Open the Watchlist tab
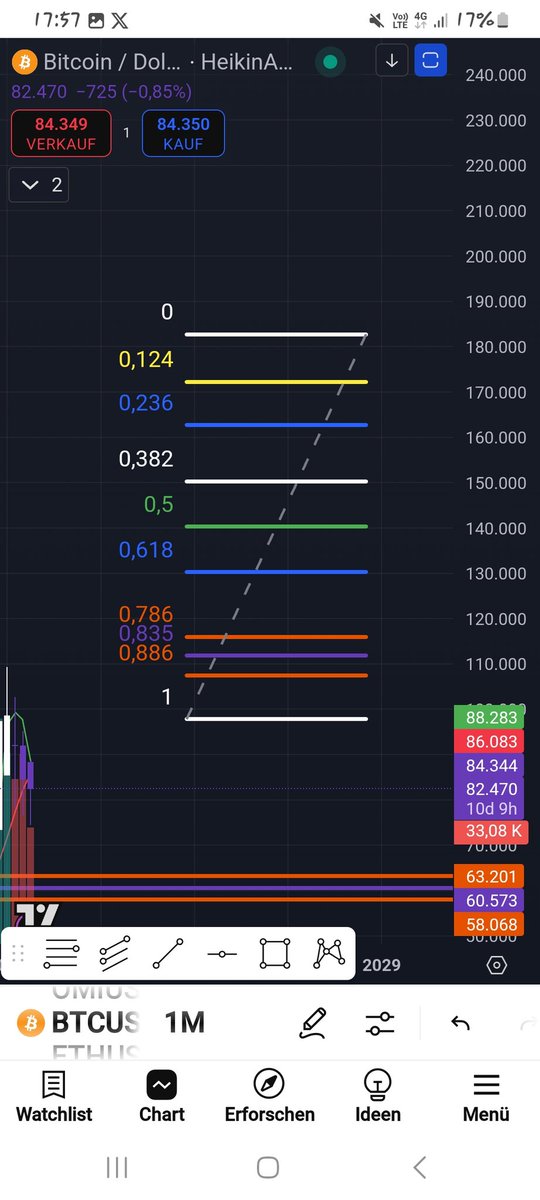Image resolution: width=540 pixels, height=1200 pixels. (54, 1097)
